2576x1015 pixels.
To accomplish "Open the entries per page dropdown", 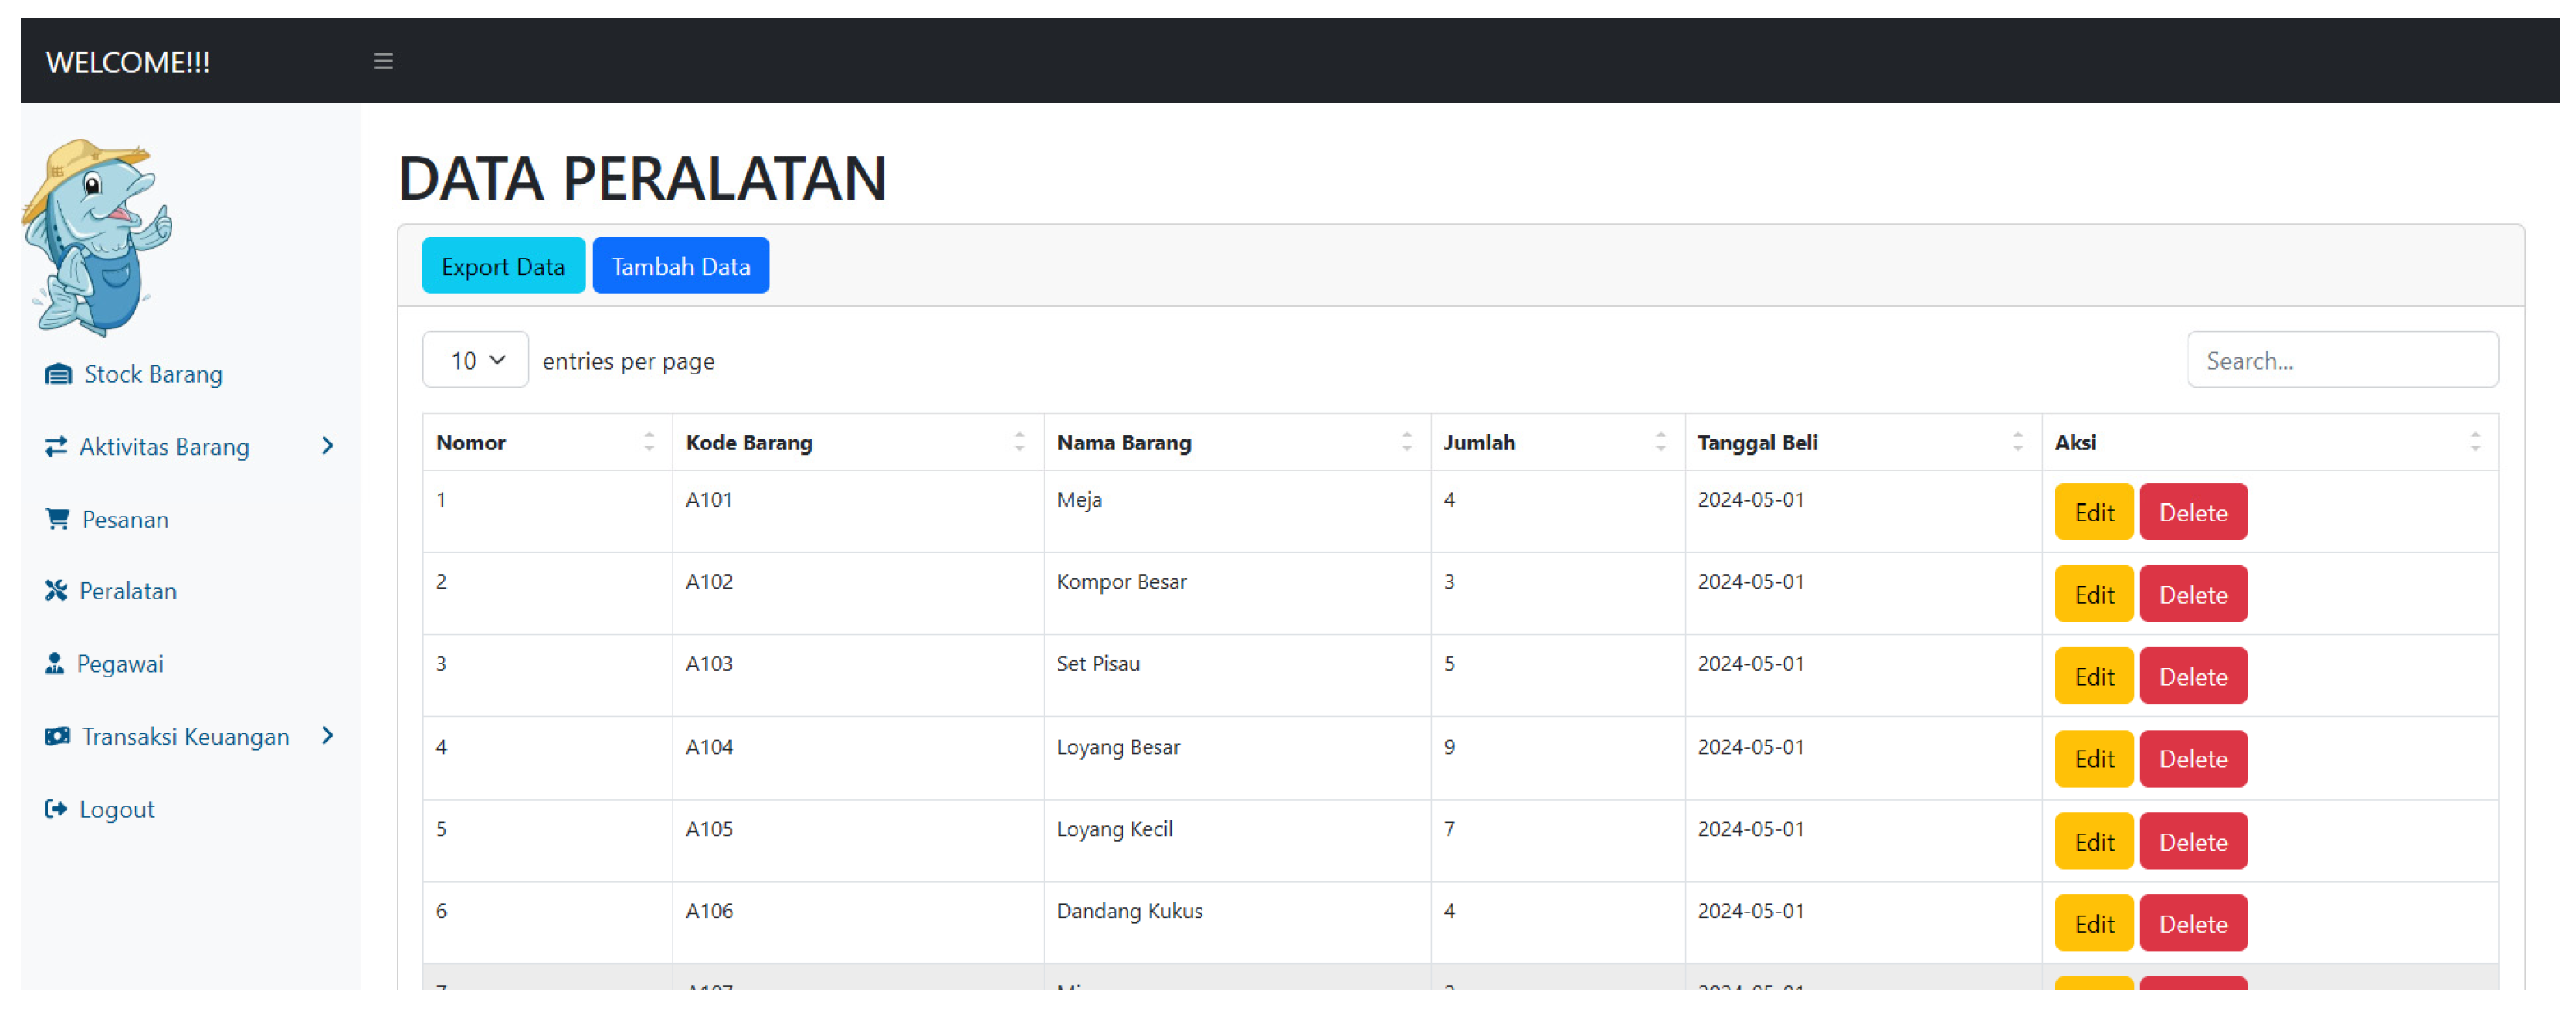I will tap(475, 360).
